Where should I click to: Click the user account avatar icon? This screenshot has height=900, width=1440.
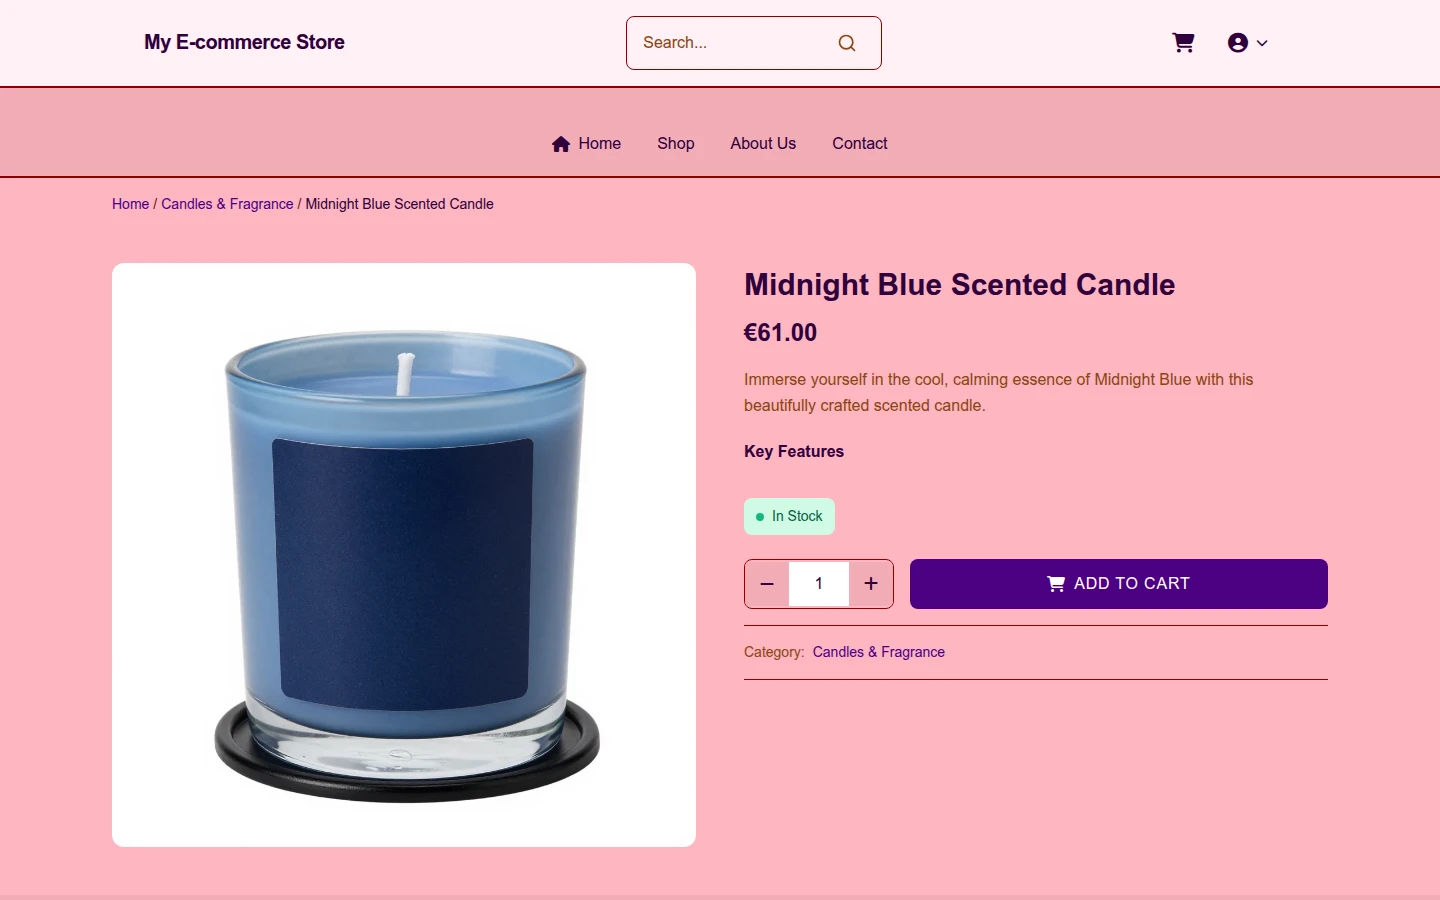[x=1238, y=43]
